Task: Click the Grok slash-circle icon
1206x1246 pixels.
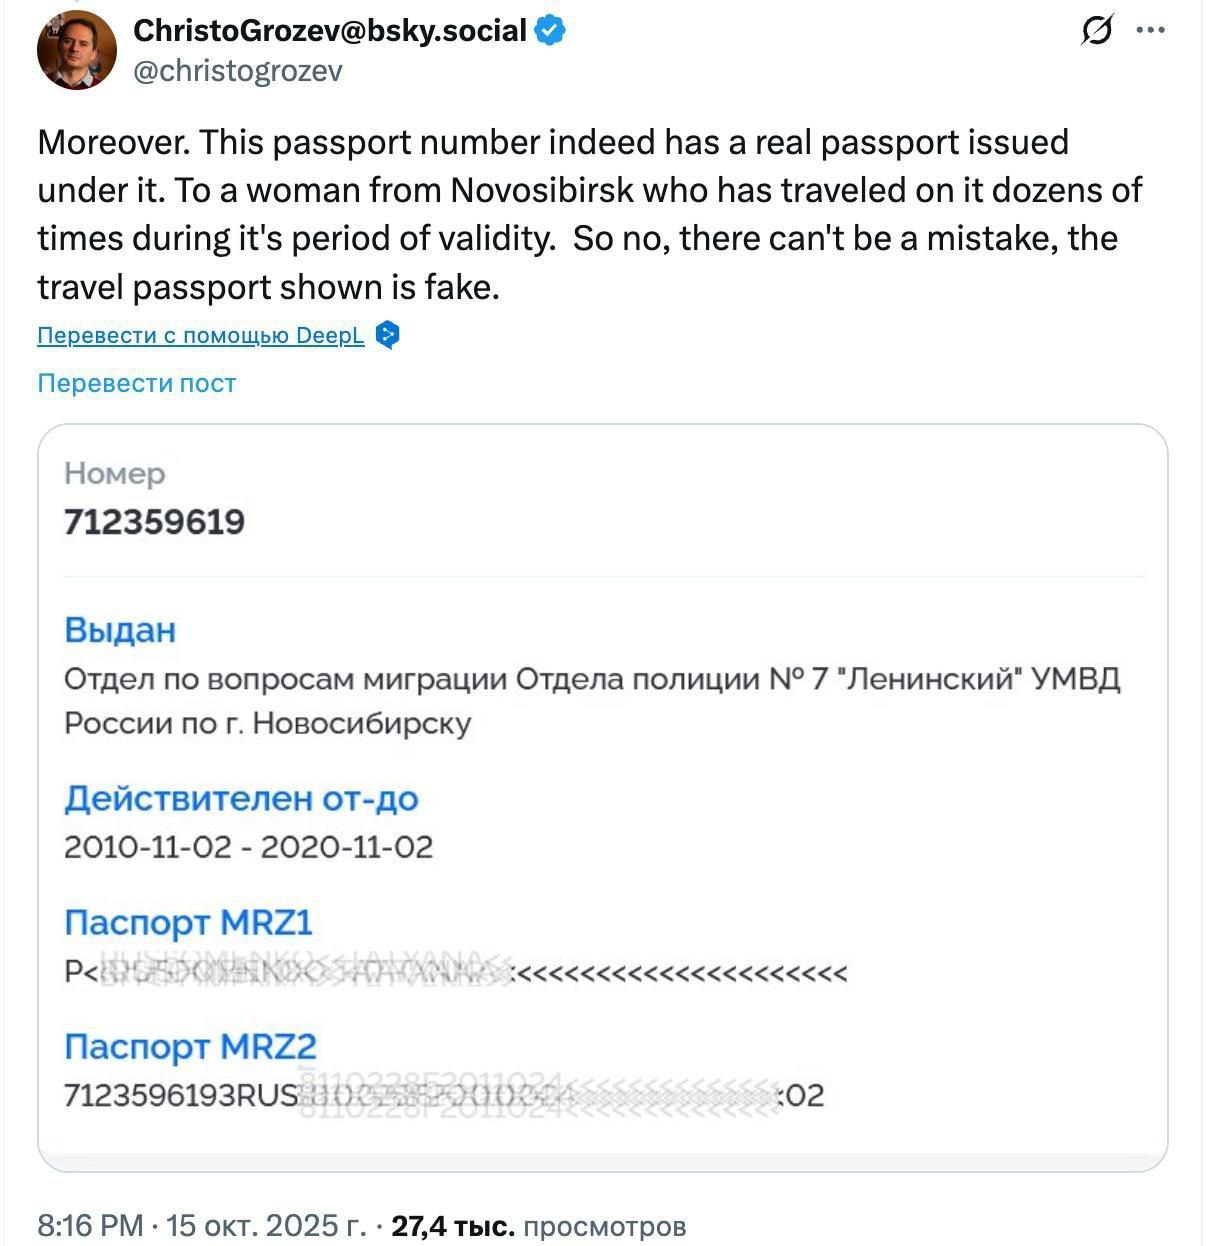Action: click(x=1096, y=31)
